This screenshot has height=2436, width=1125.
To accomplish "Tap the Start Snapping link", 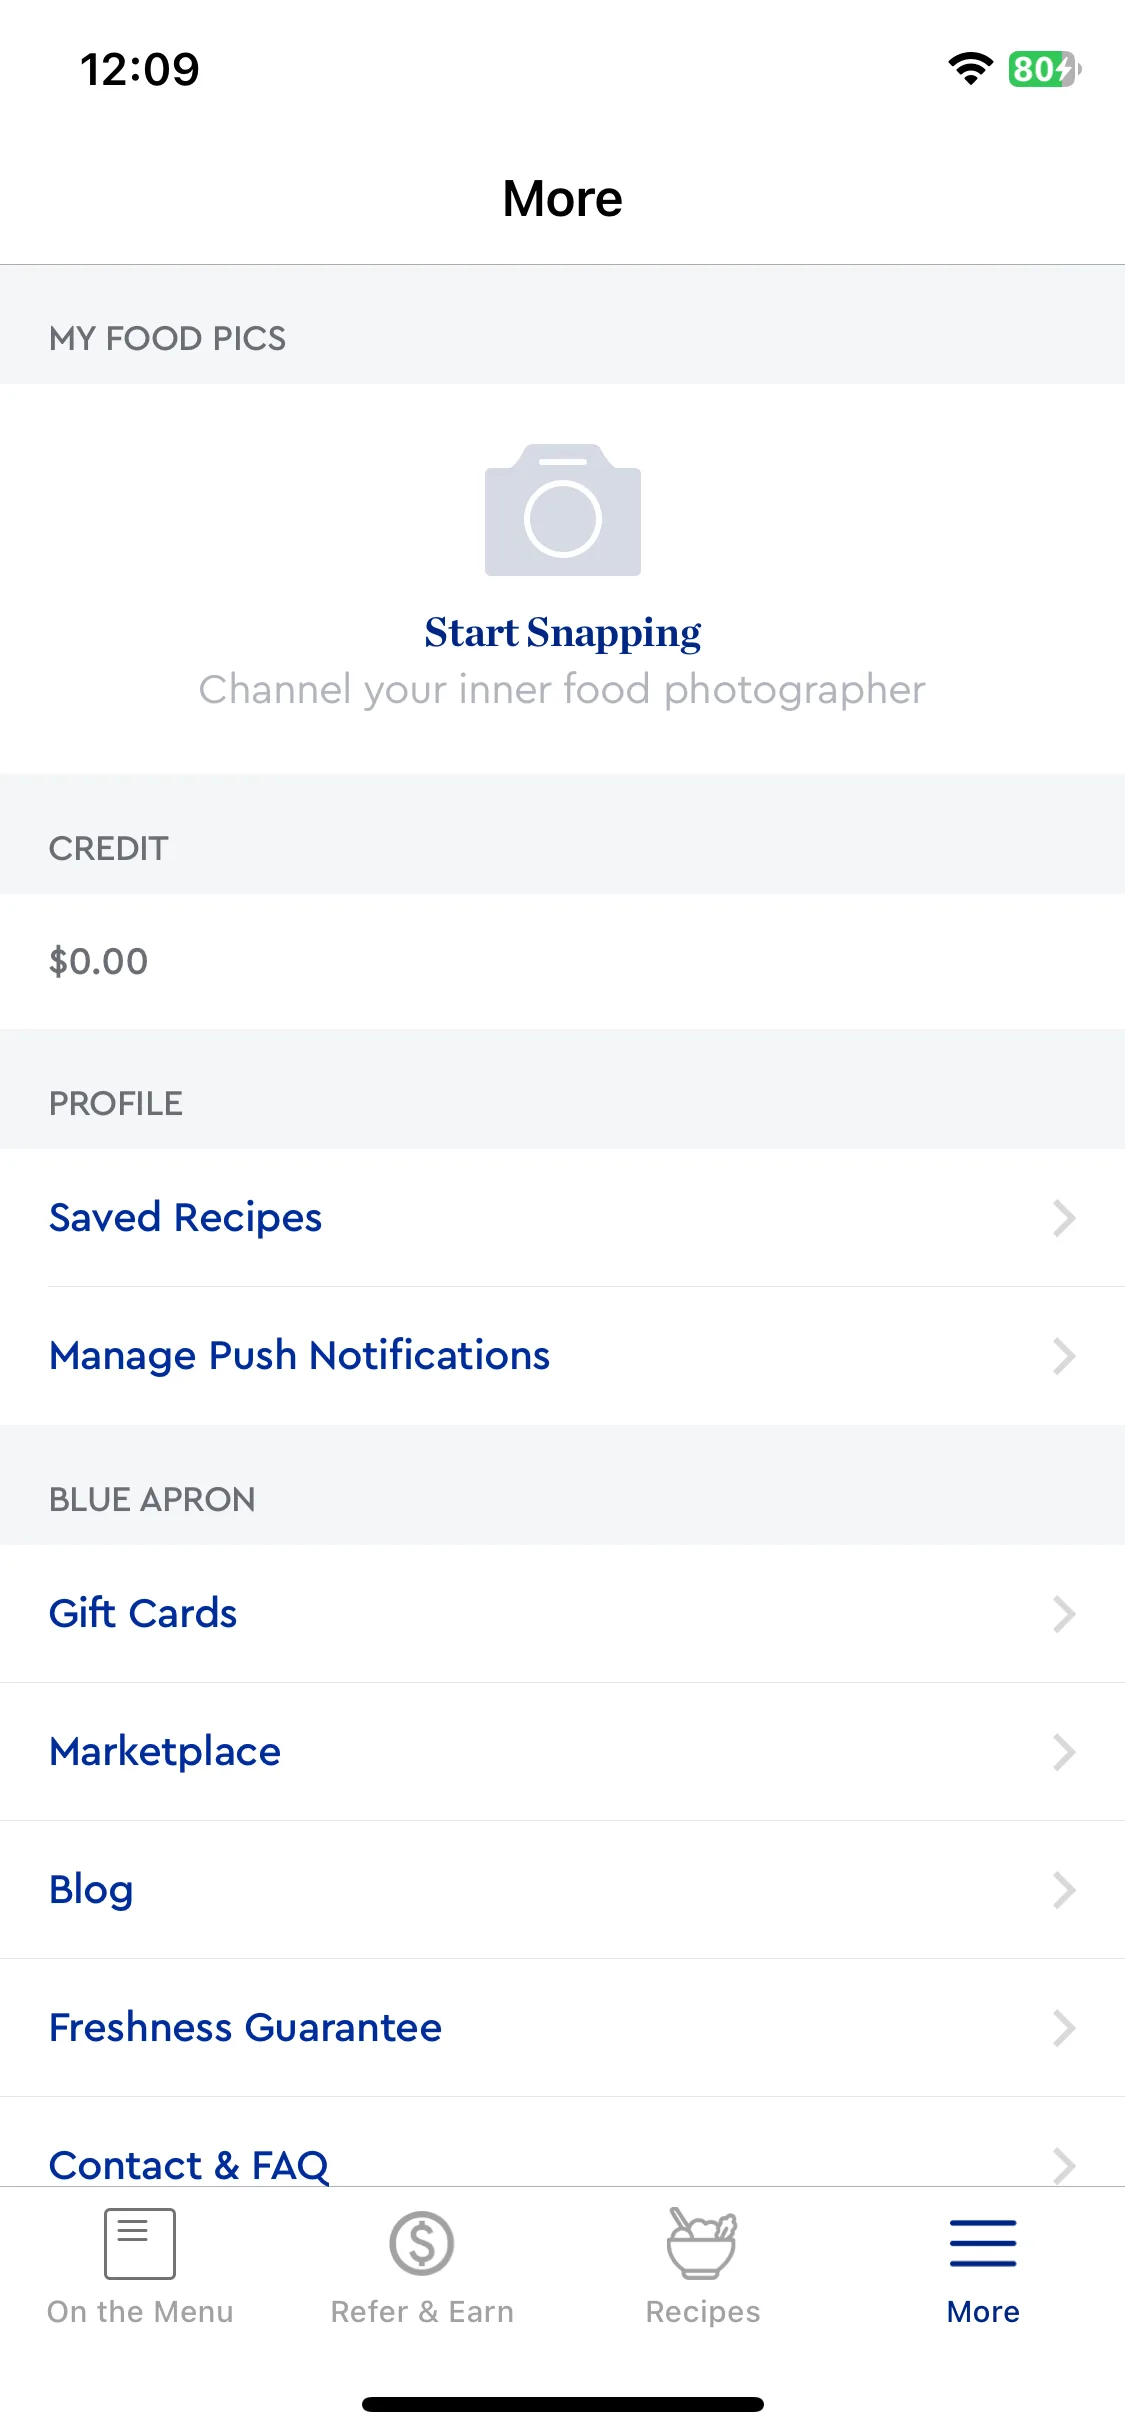I will tap(562, 633).
